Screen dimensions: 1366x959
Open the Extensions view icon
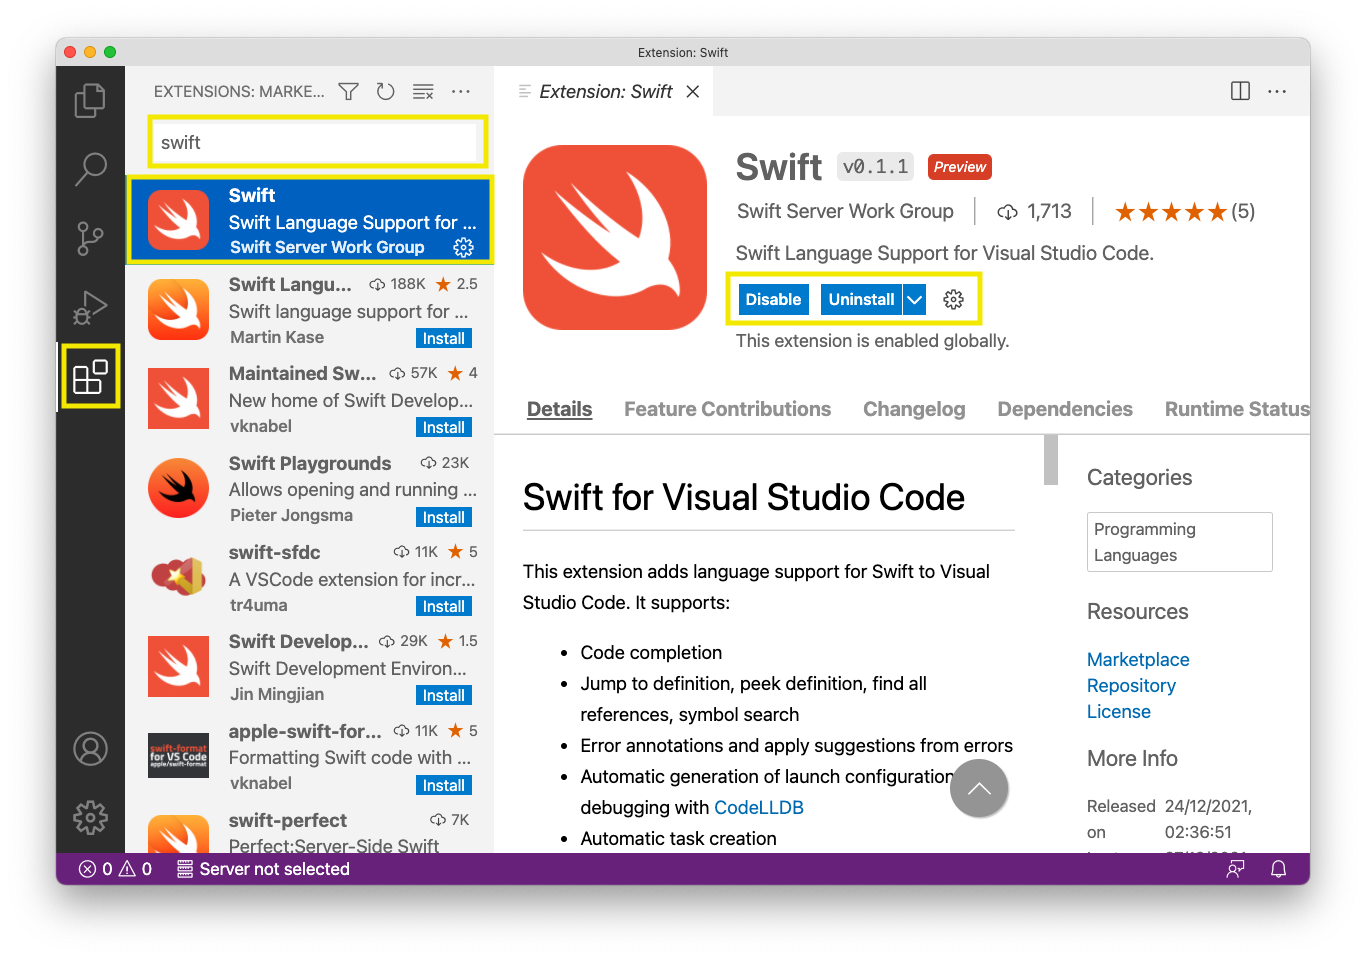click(90, 377)
